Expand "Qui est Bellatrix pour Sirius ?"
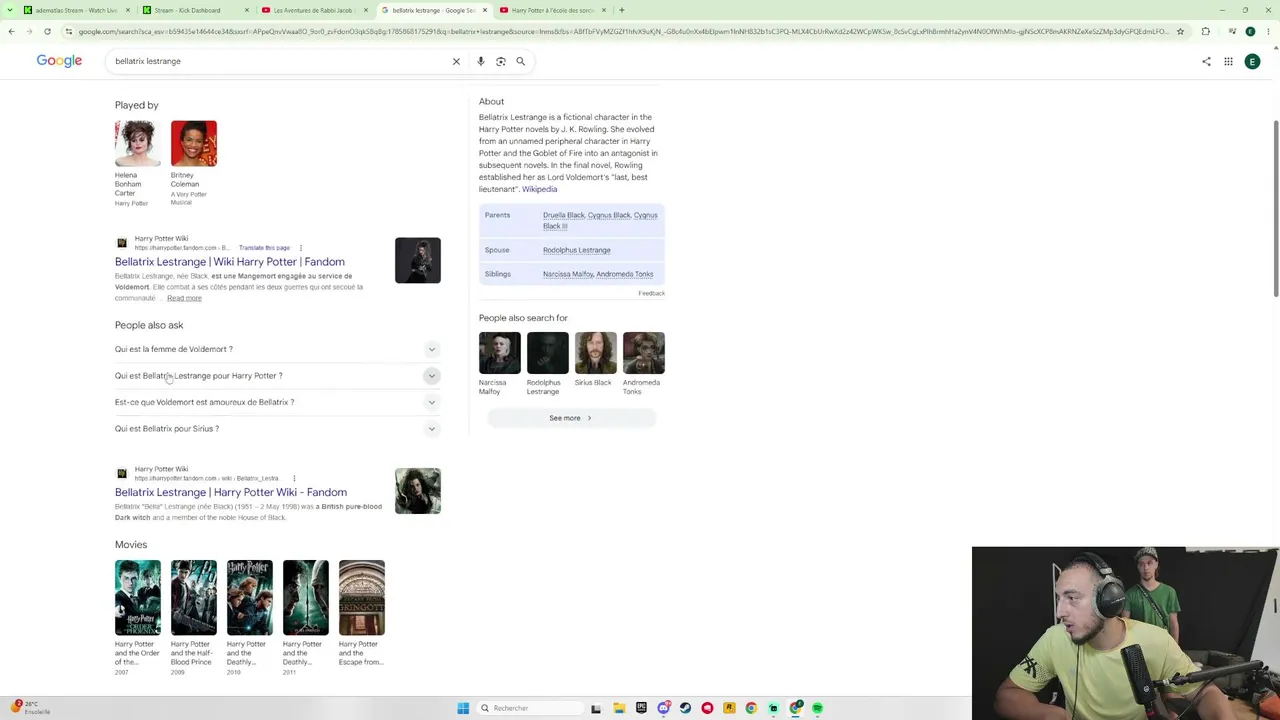 277,429
